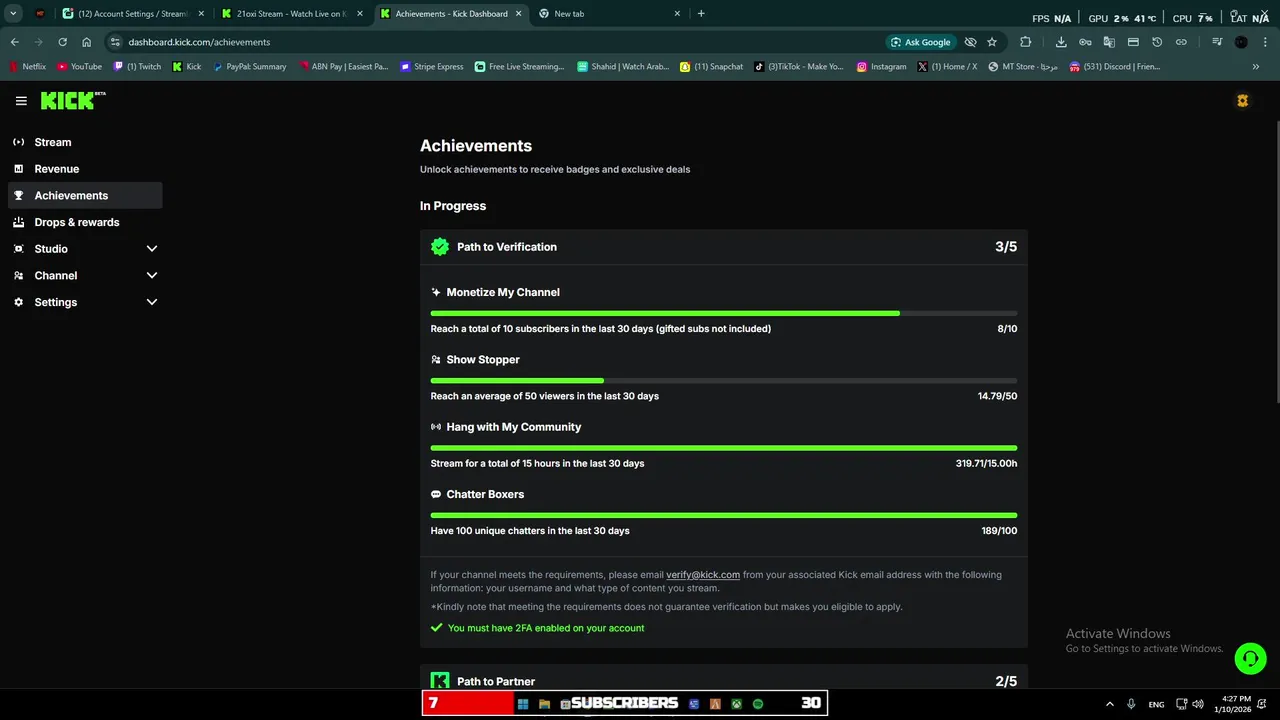Image resolution: width=1280 pixels, height=720 pixels.
Task: Close the New tab browser tab
Action: tap(677, 14)
